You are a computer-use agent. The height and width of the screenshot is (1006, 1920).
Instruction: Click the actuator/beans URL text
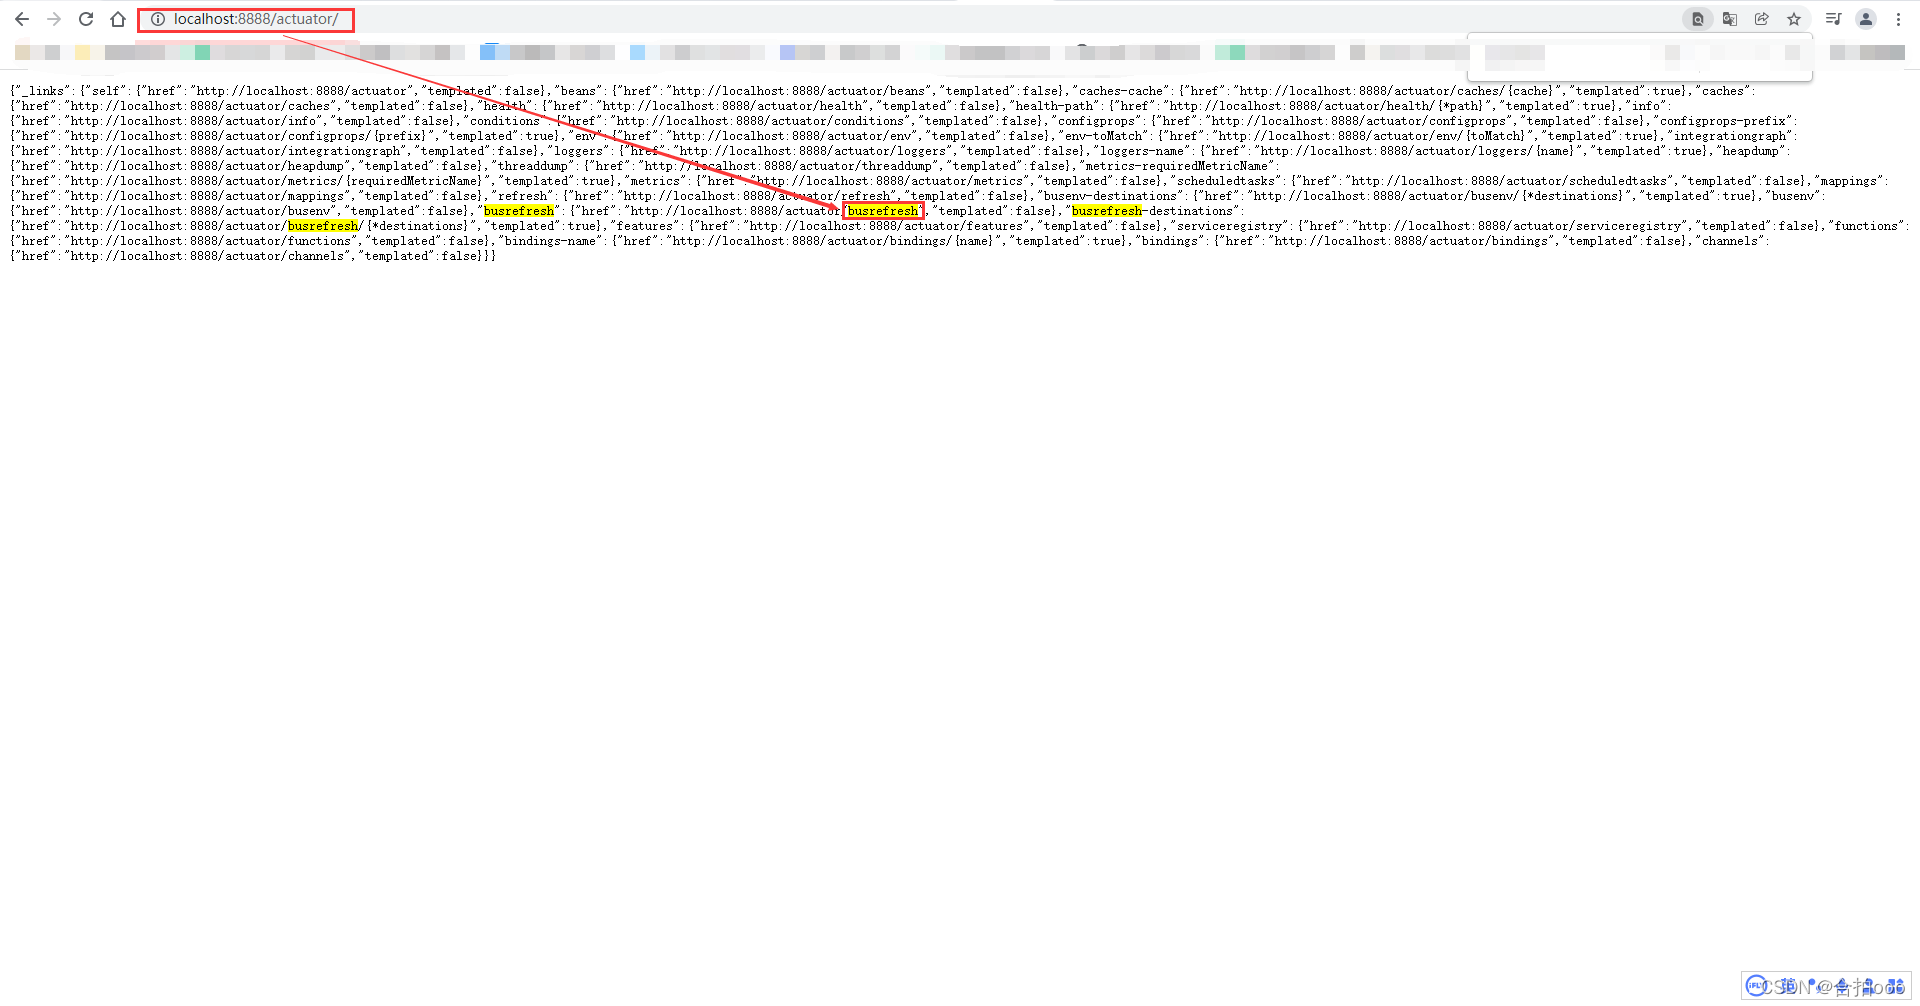(799, 91)
